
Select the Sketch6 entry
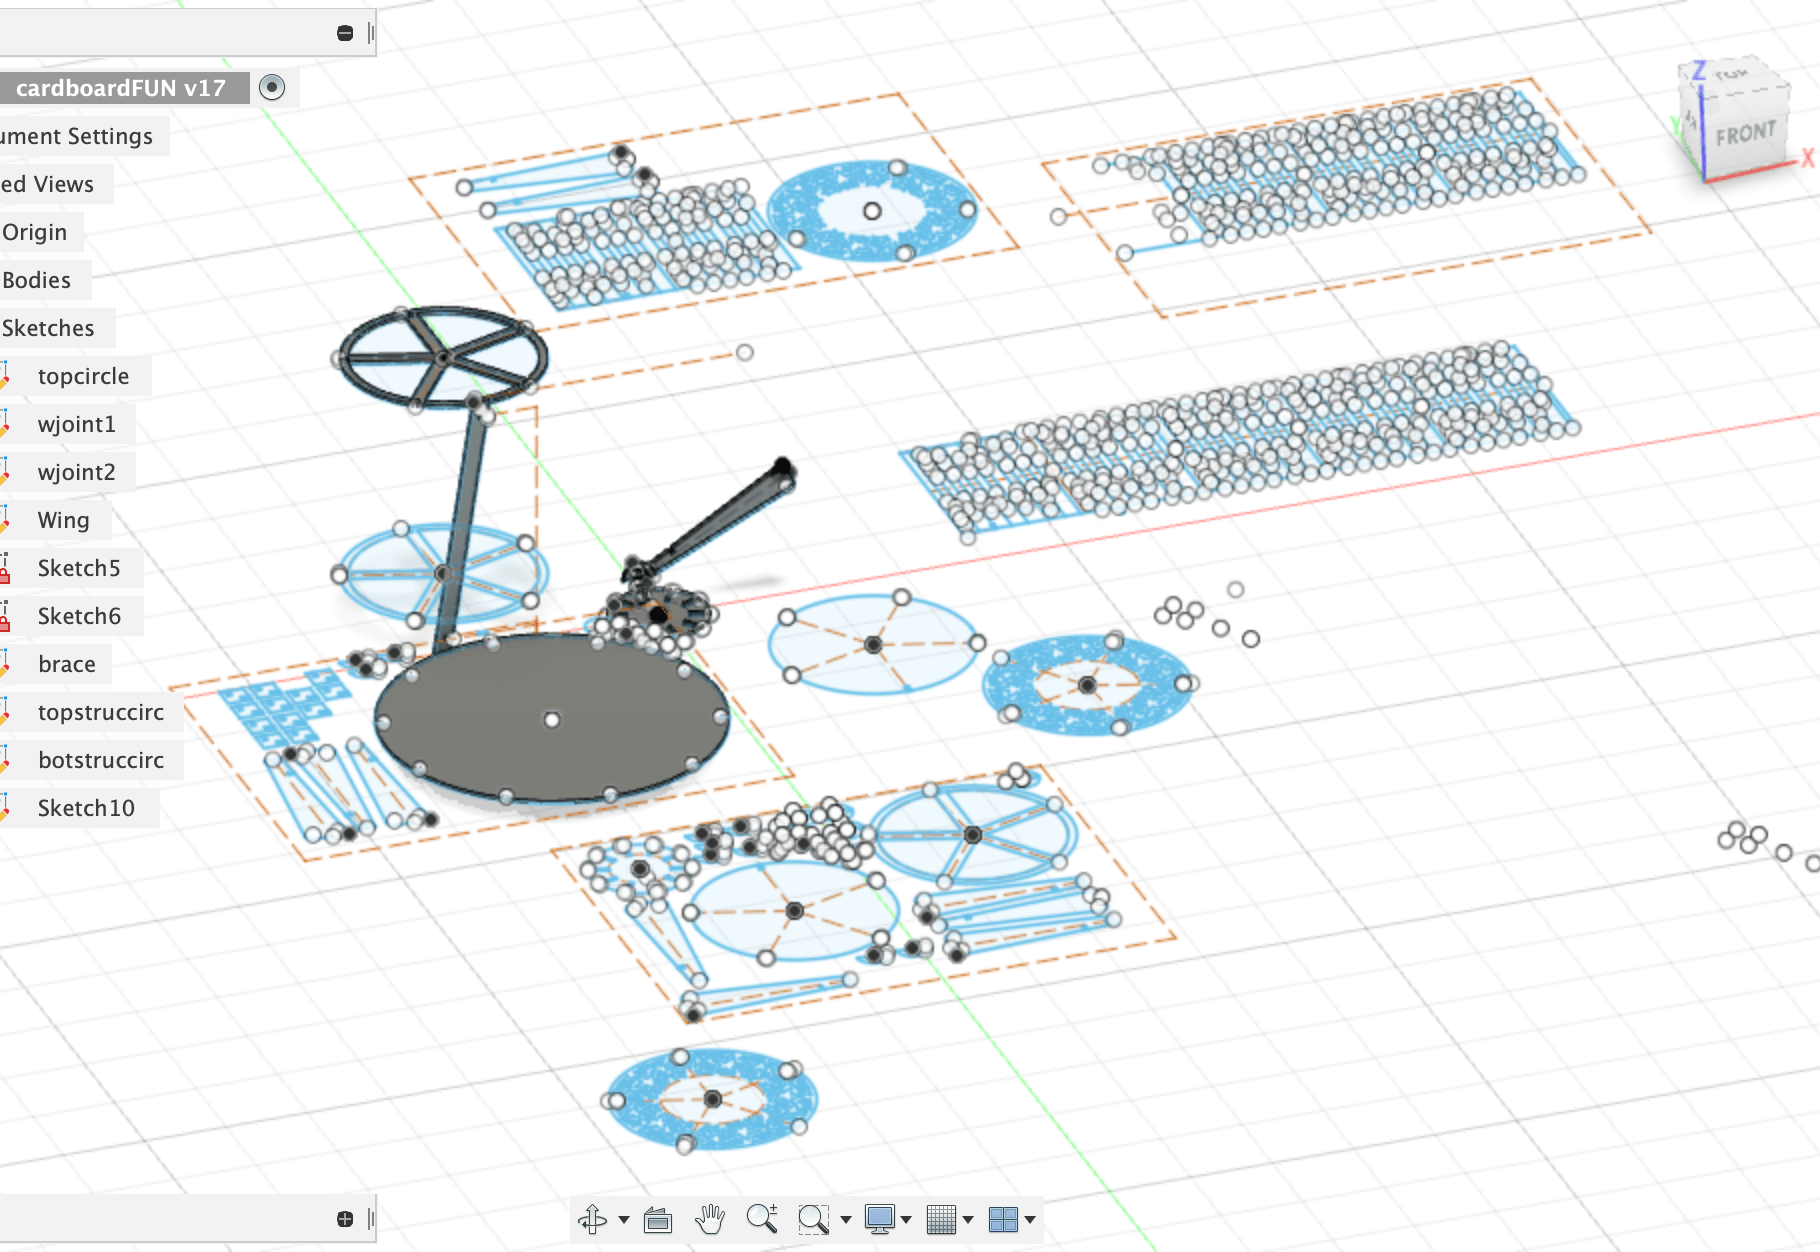[79, 616]
